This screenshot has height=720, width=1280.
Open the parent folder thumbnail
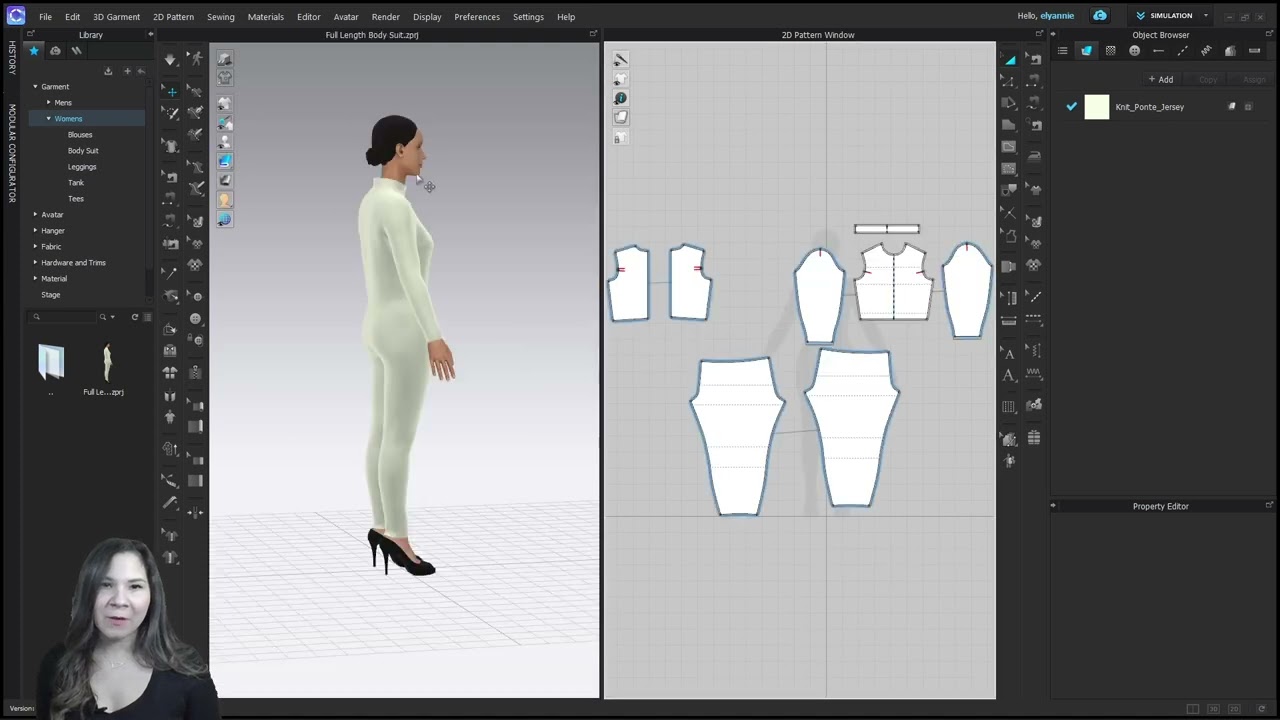pyautogui.click(x=51, y=362)
